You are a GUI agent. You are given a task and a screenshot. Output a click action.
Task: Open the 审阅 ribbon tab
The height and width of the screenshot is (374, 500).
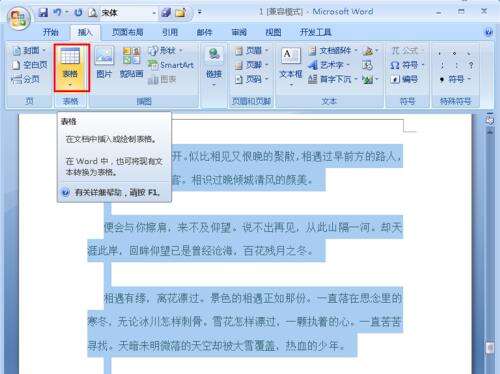(x=239, y=32)
